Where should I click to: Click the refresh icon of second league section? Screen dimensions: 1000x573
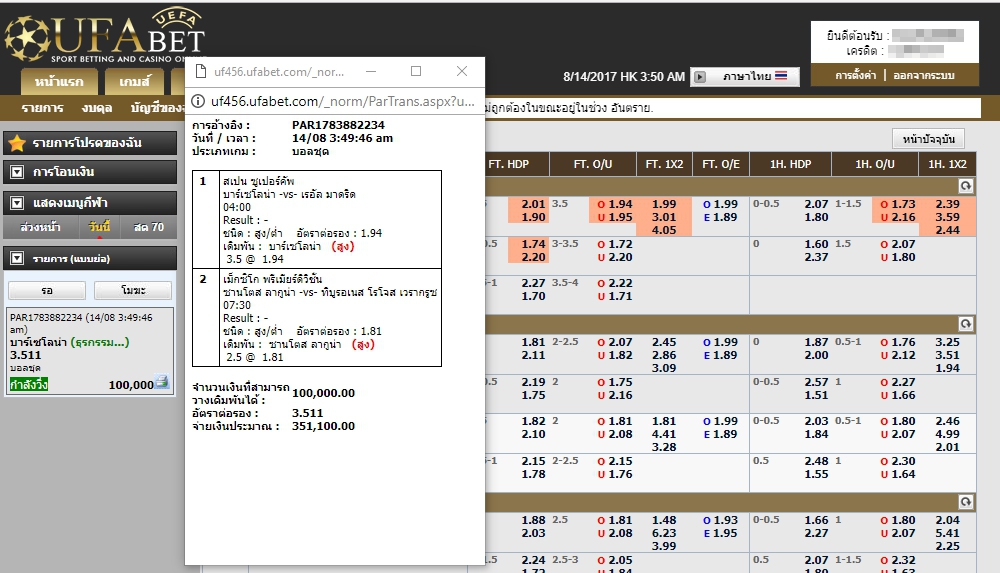click(966, 324)
